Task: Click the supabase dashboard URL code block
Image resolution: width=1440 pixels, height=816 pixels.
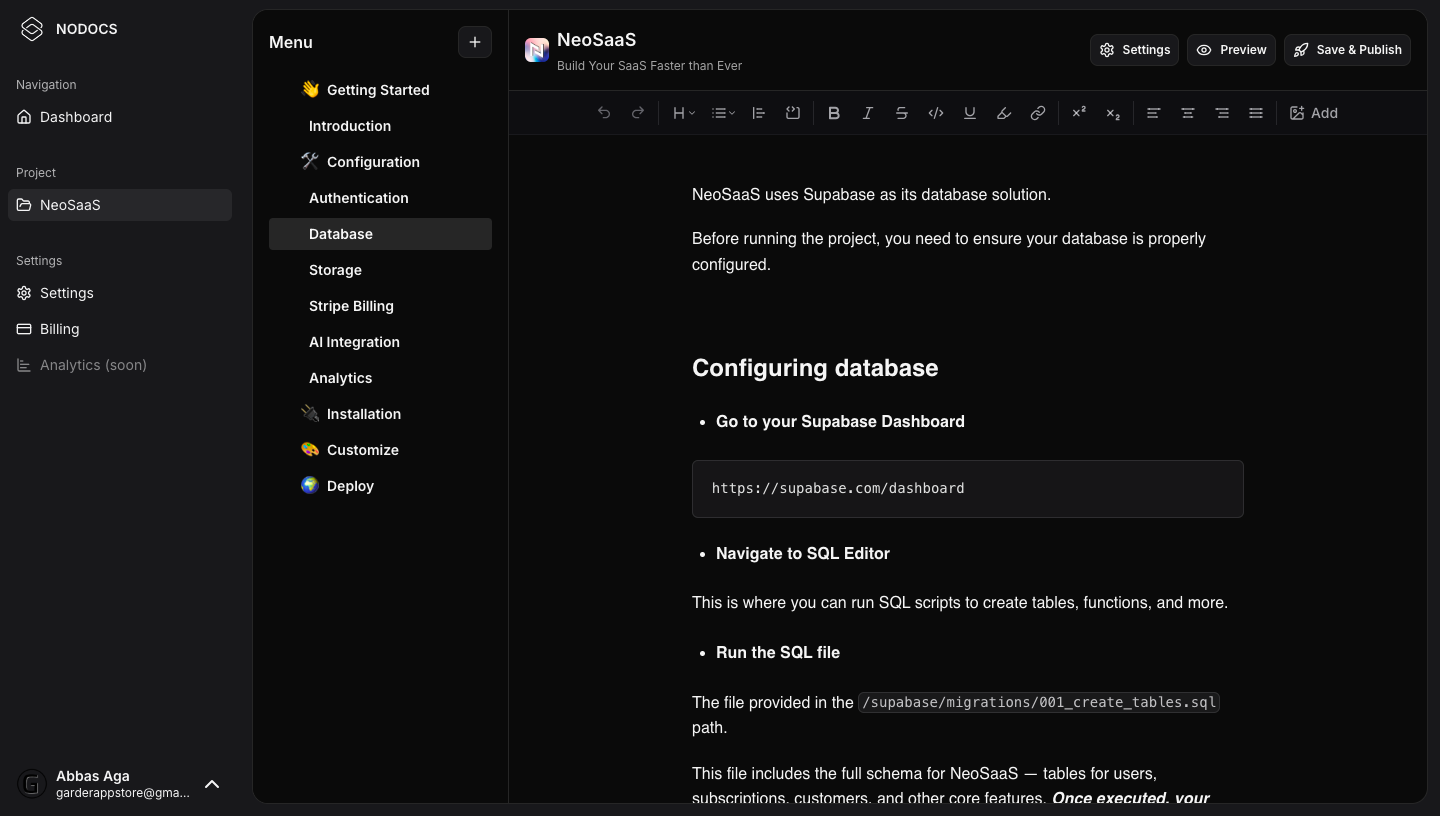Action: point(967,489)
